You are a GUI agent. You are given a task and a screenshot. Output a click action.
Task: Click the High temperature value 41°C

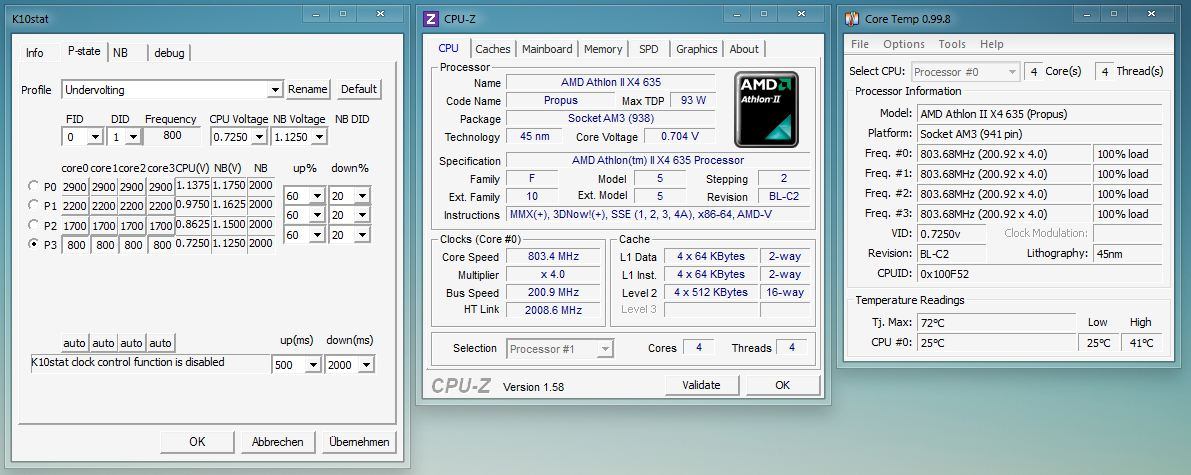coord(1141,343)
